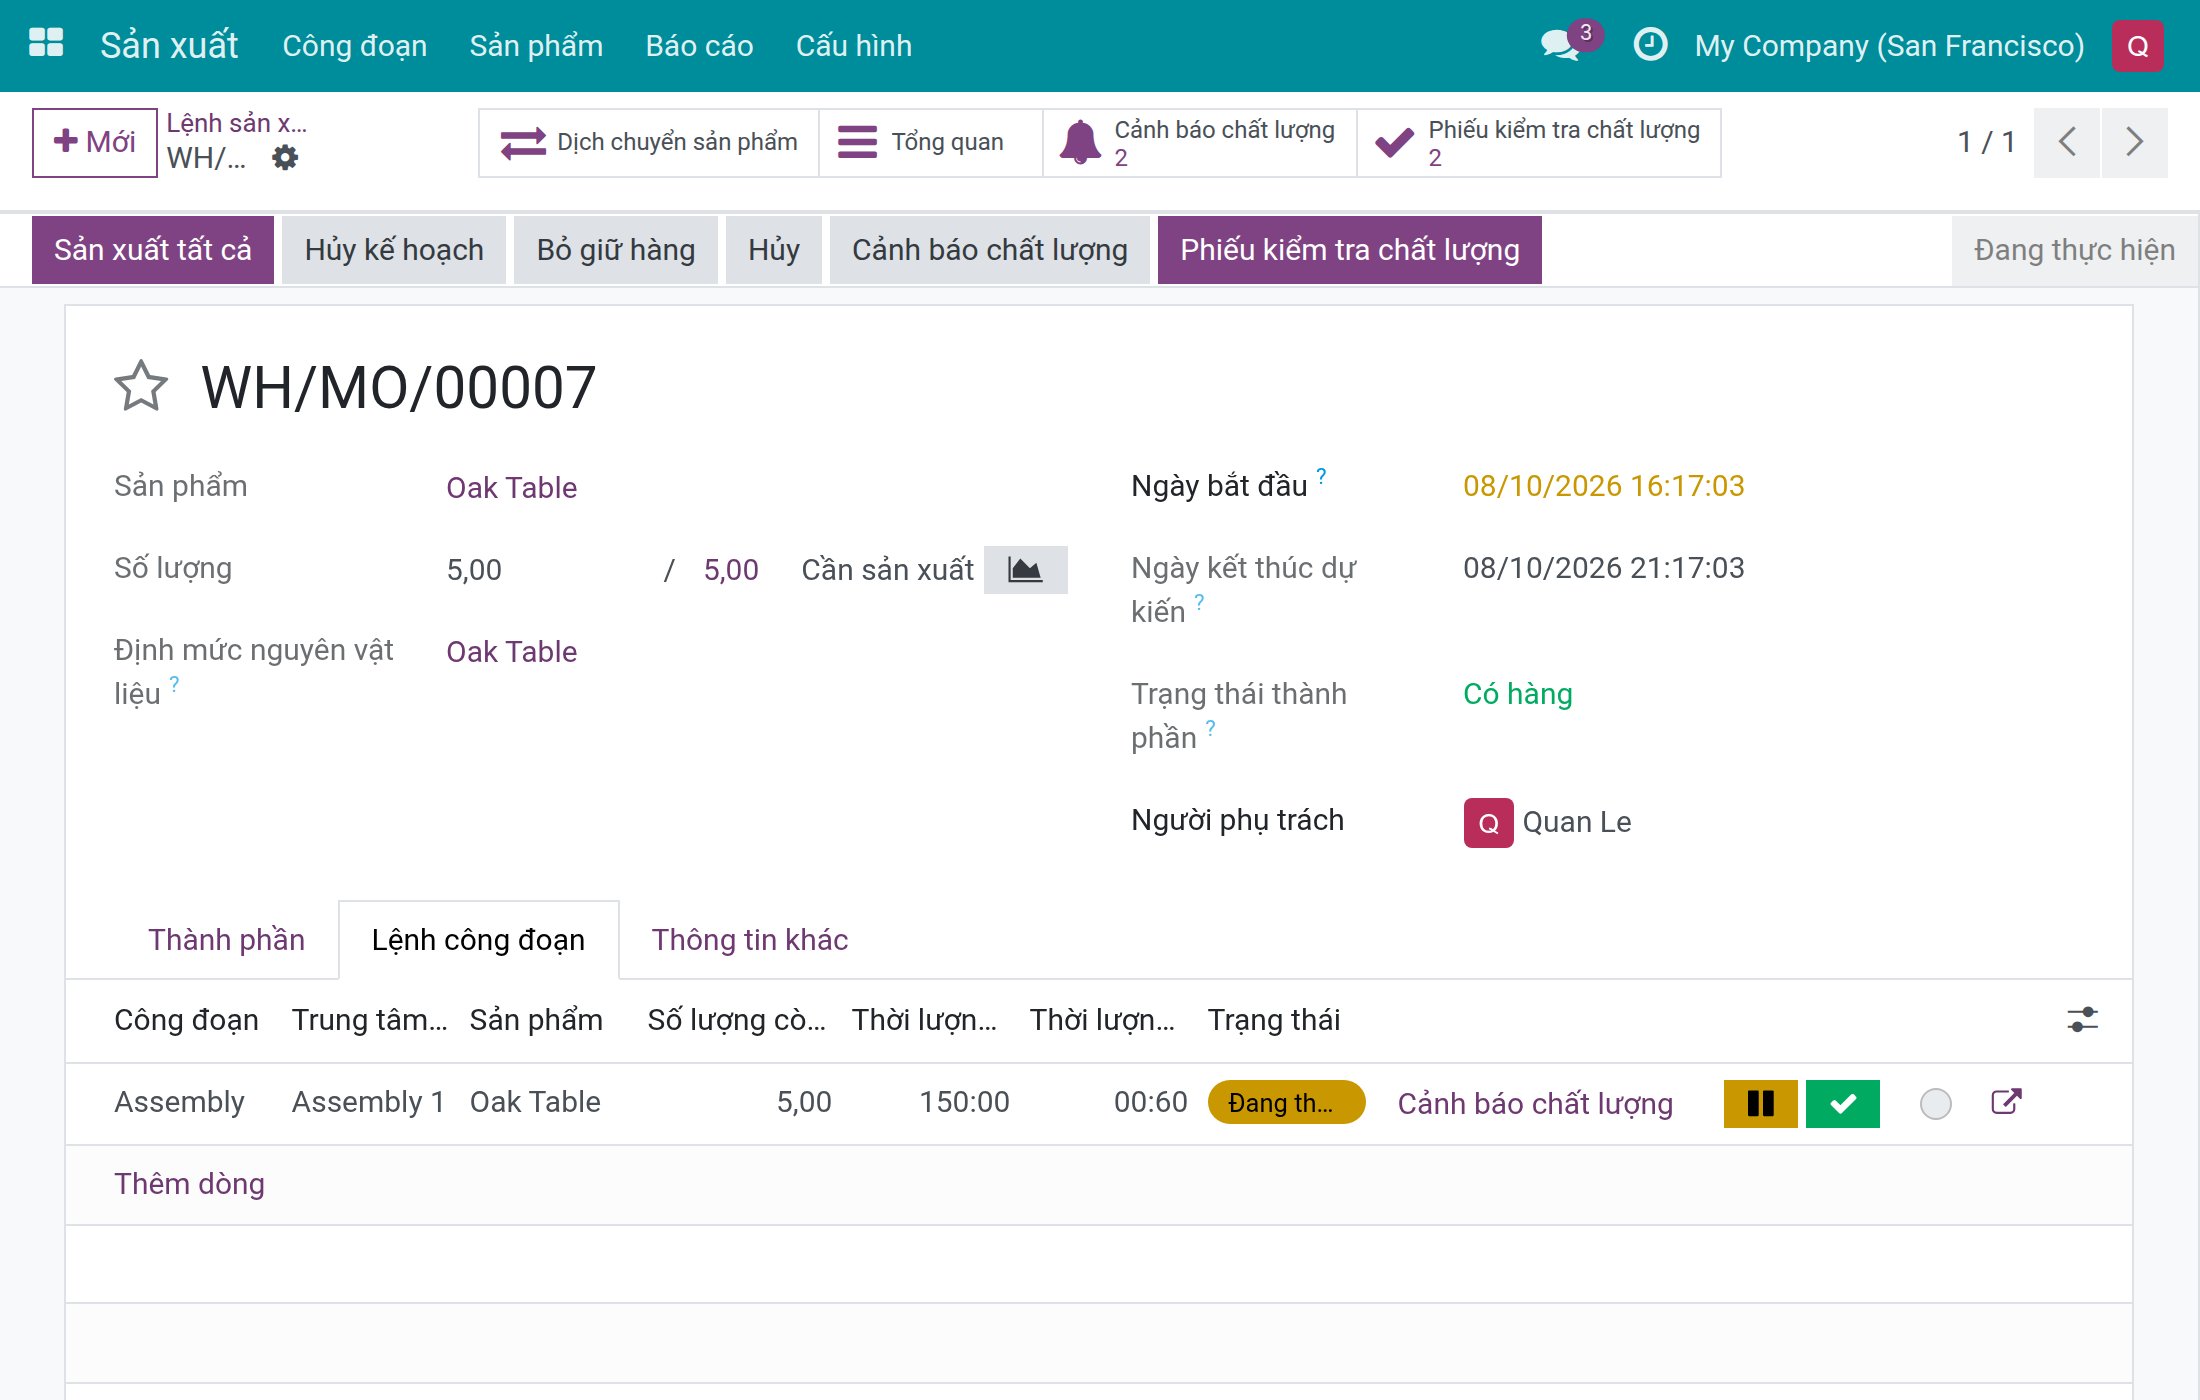Mark WH/MO/00007 as favorite with star
Viewport: 2200px width, 1400px height.
click(x=141, y=387)
